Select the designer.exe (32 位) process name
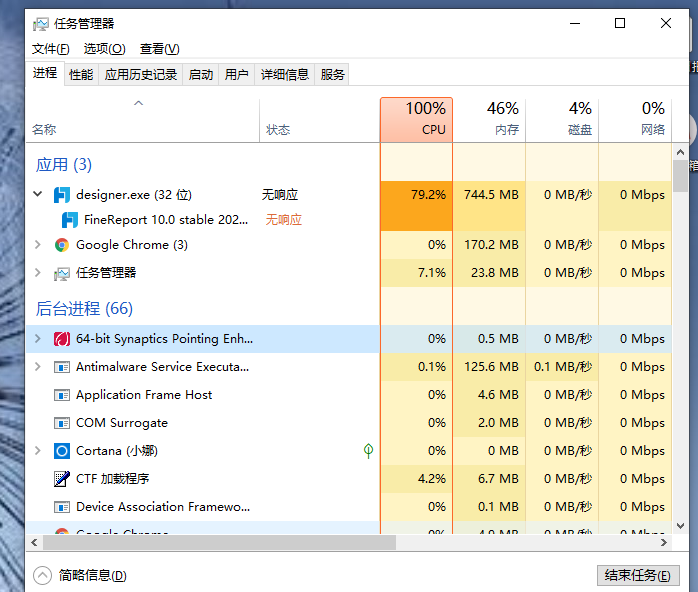698x592 pixels. 134,195
